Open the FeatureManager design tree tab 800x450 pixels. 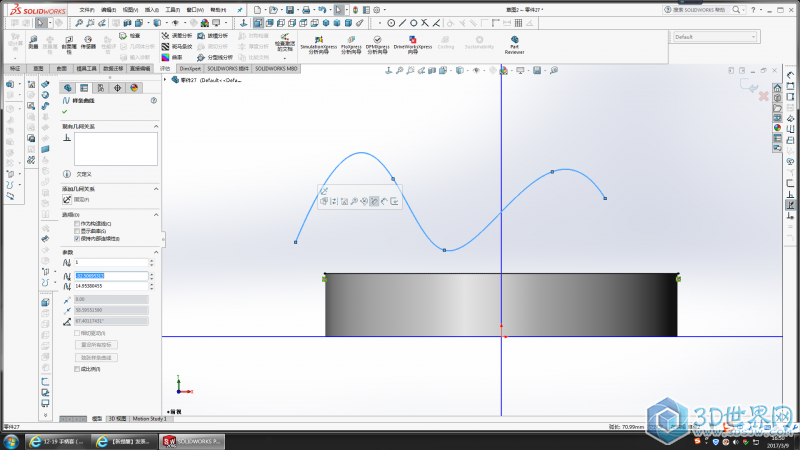(x=67, y=88)
